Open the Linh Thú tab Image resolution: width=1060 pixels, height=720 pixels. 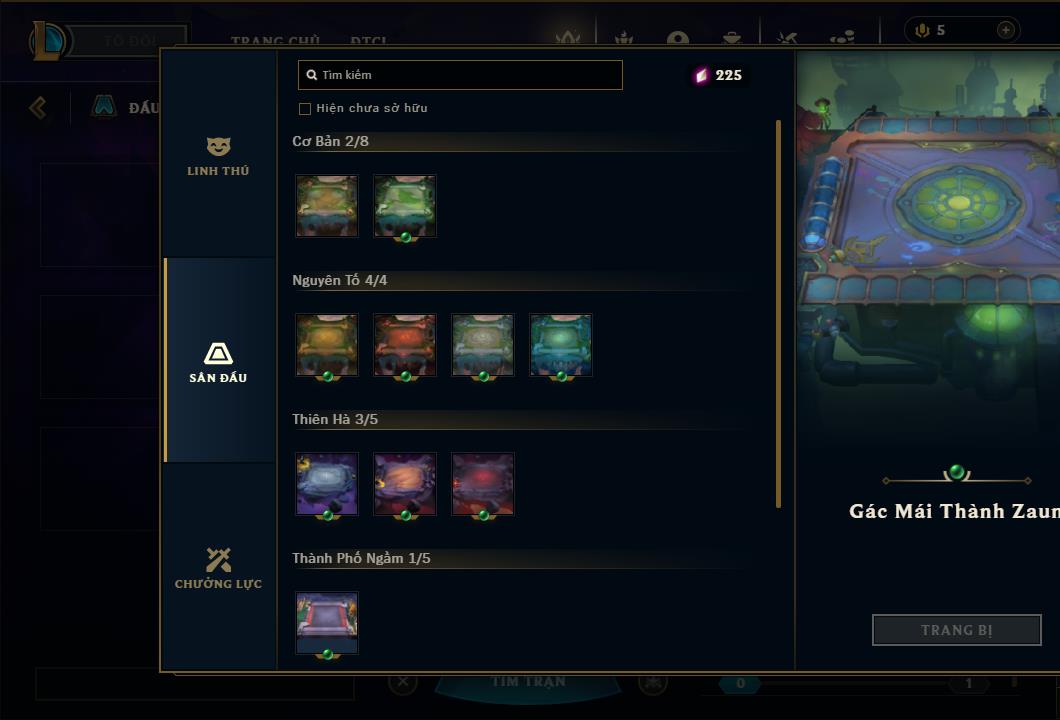218,158
